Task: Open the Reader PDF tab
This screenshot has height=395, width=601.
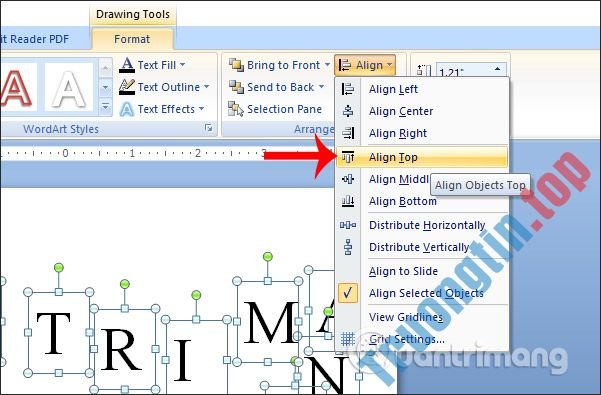Action: [x=34, y=39]
